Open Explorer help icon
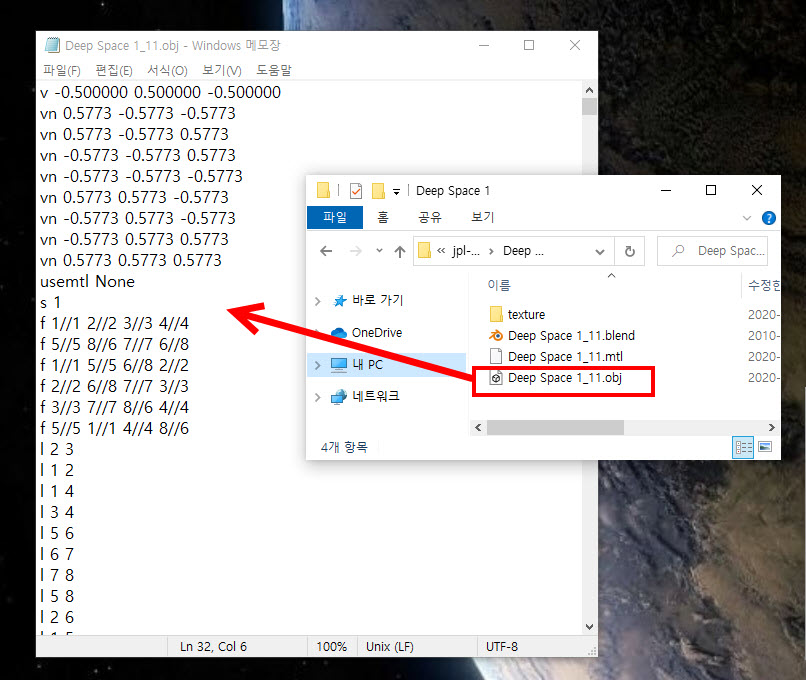 (768, 218)
